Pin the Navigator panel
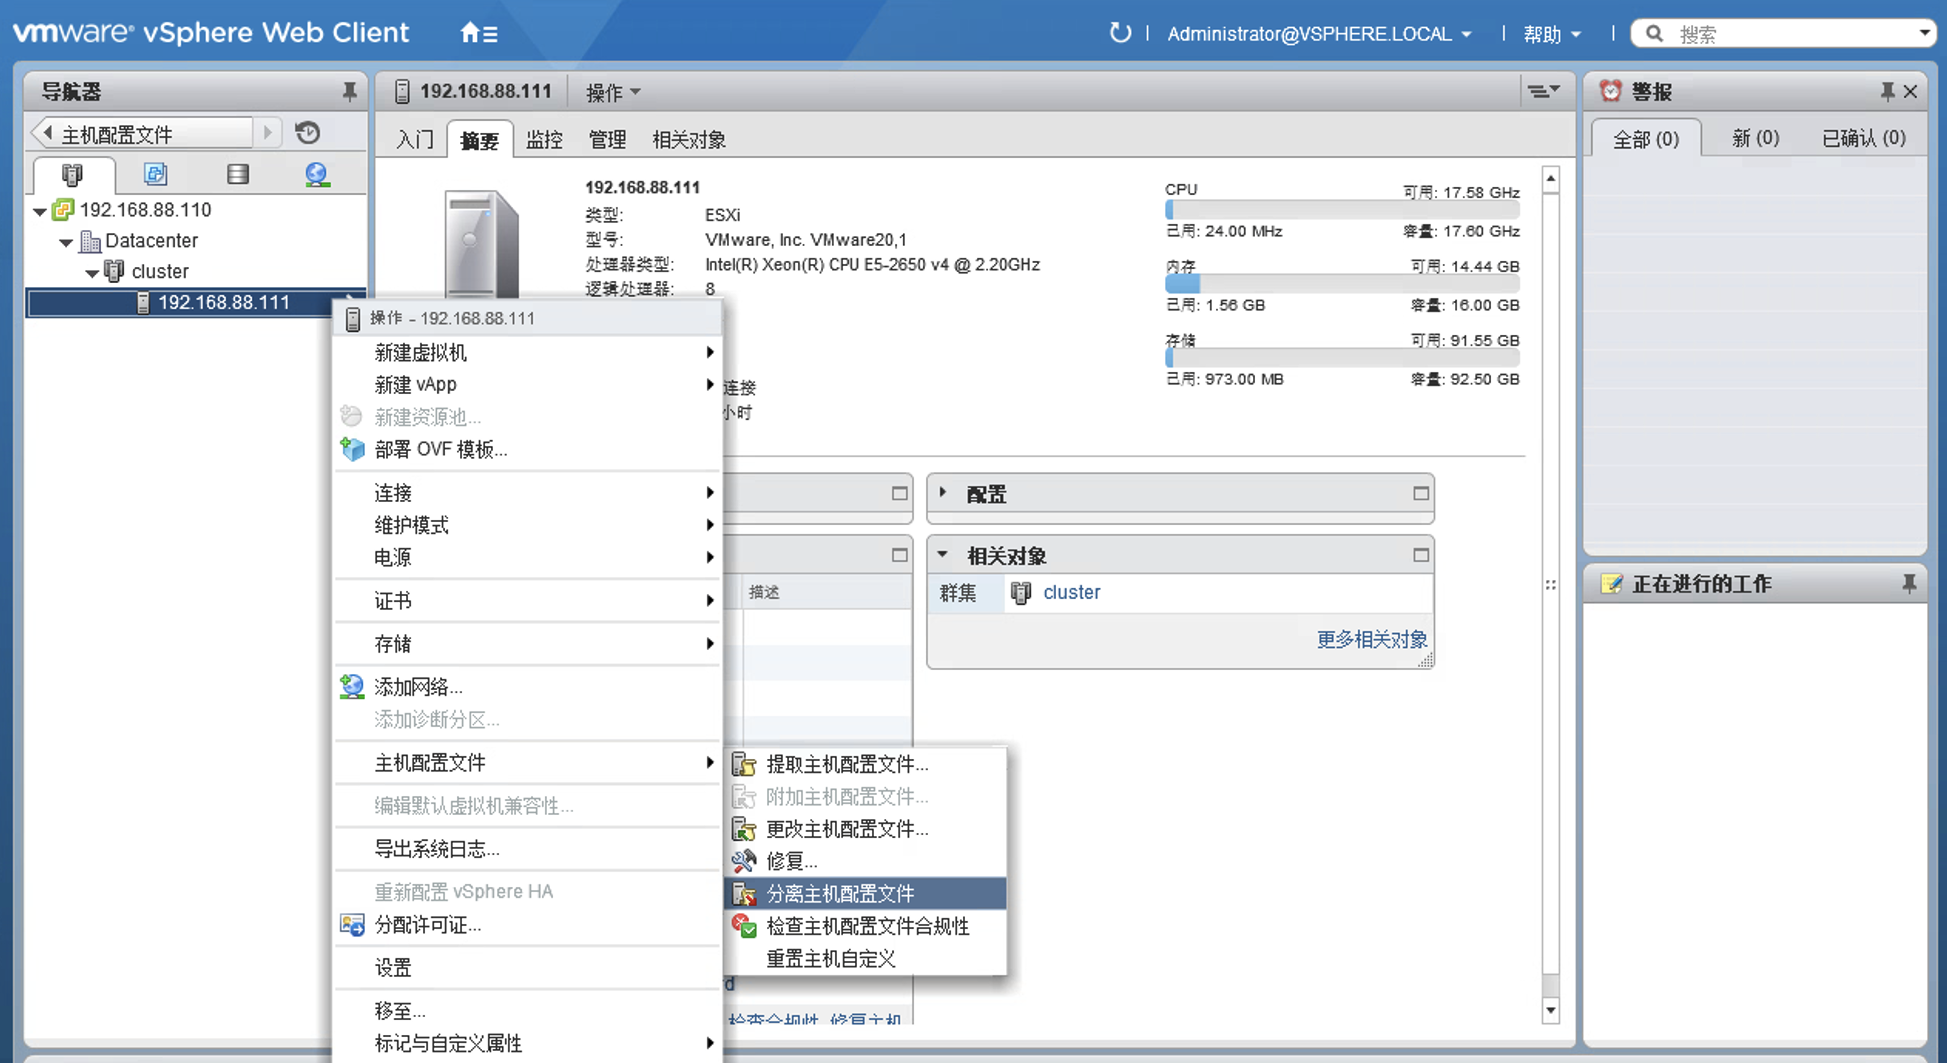 [x=349, y=92]
